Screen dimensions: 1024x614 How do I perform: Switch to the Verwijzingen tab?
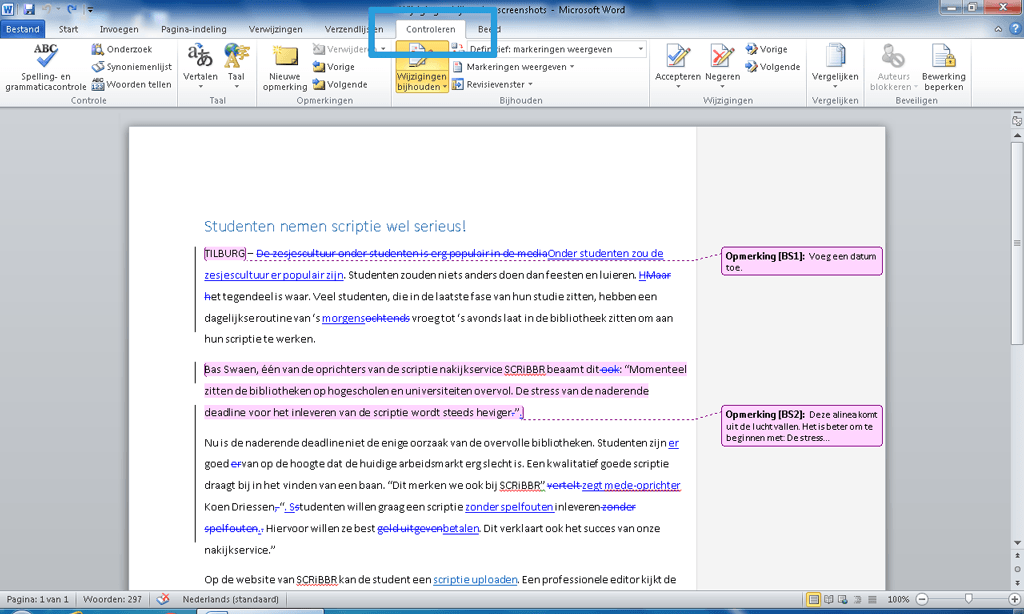pos(276,29)
